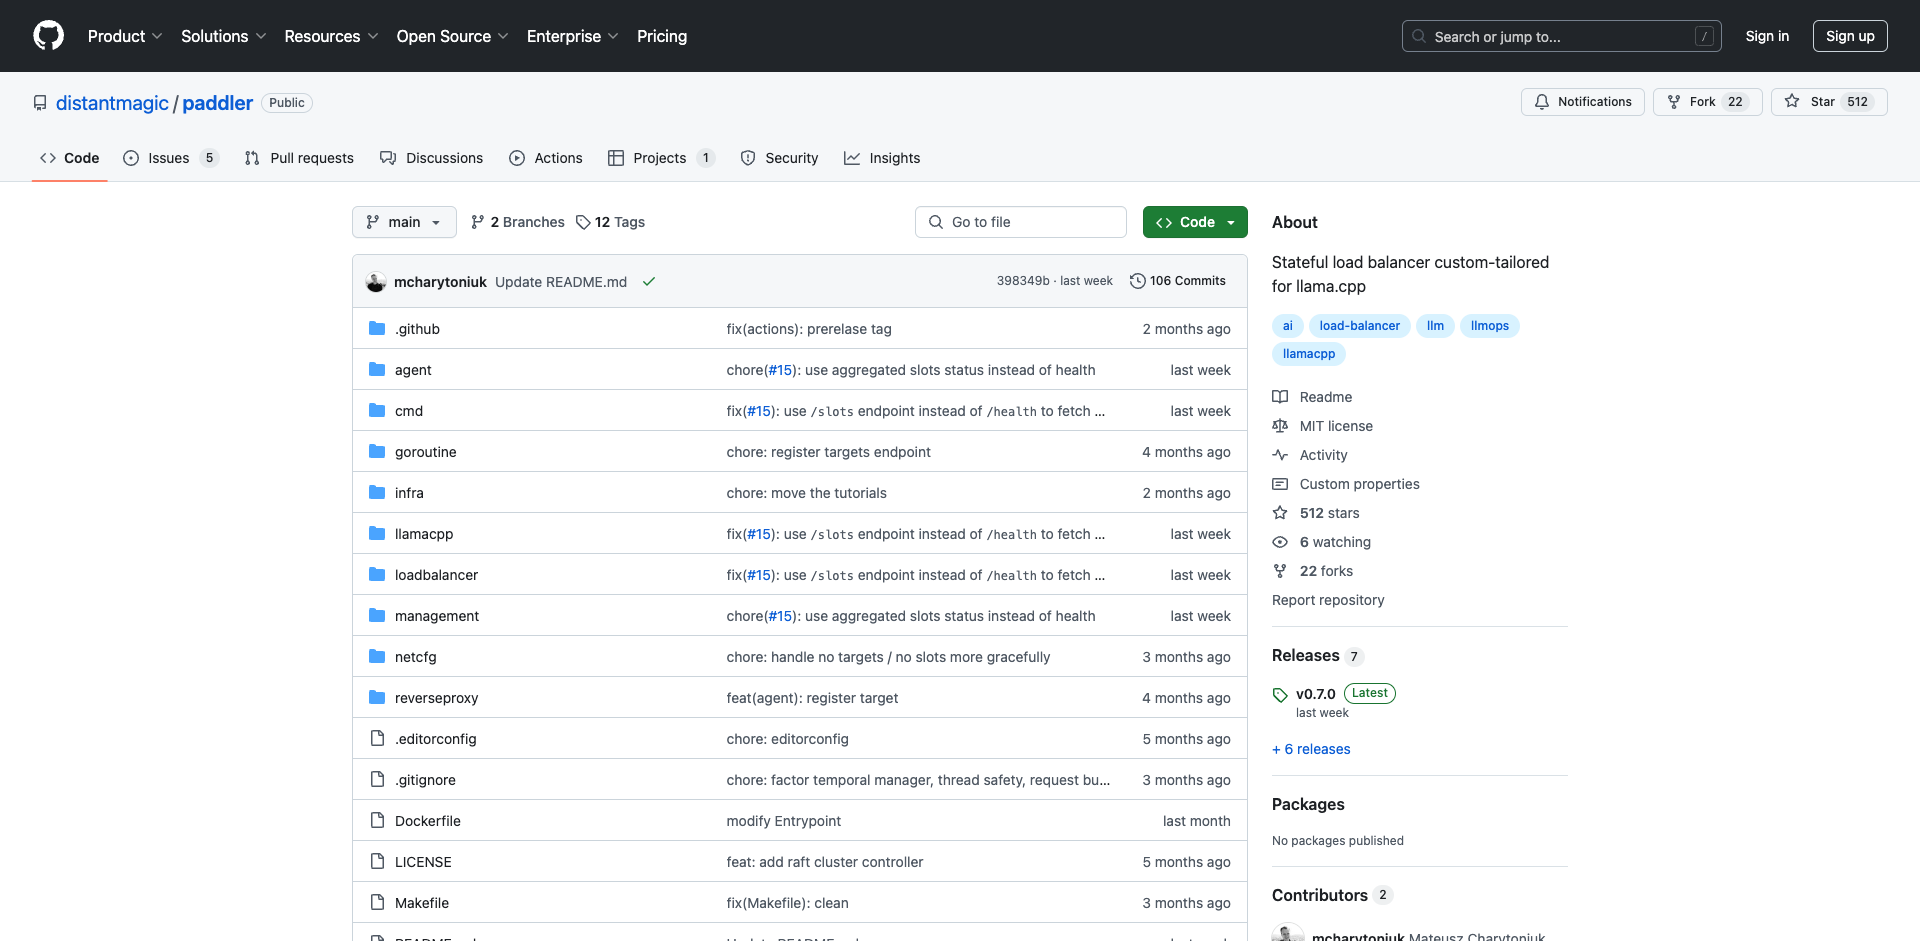The height and width of the screenshot is (941, 1920).
Task: Select the ai topic tag
Action: 1287,326
